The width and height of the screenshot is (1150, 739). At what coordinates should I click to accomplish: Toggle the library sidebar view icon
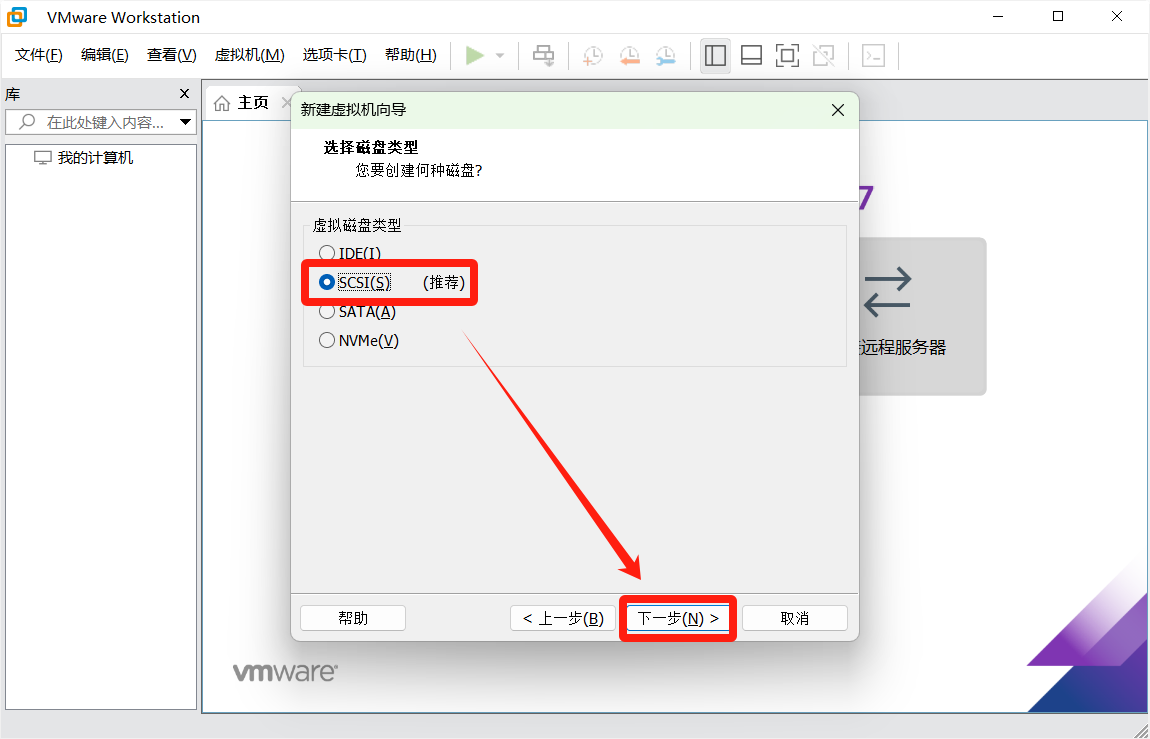715,56
